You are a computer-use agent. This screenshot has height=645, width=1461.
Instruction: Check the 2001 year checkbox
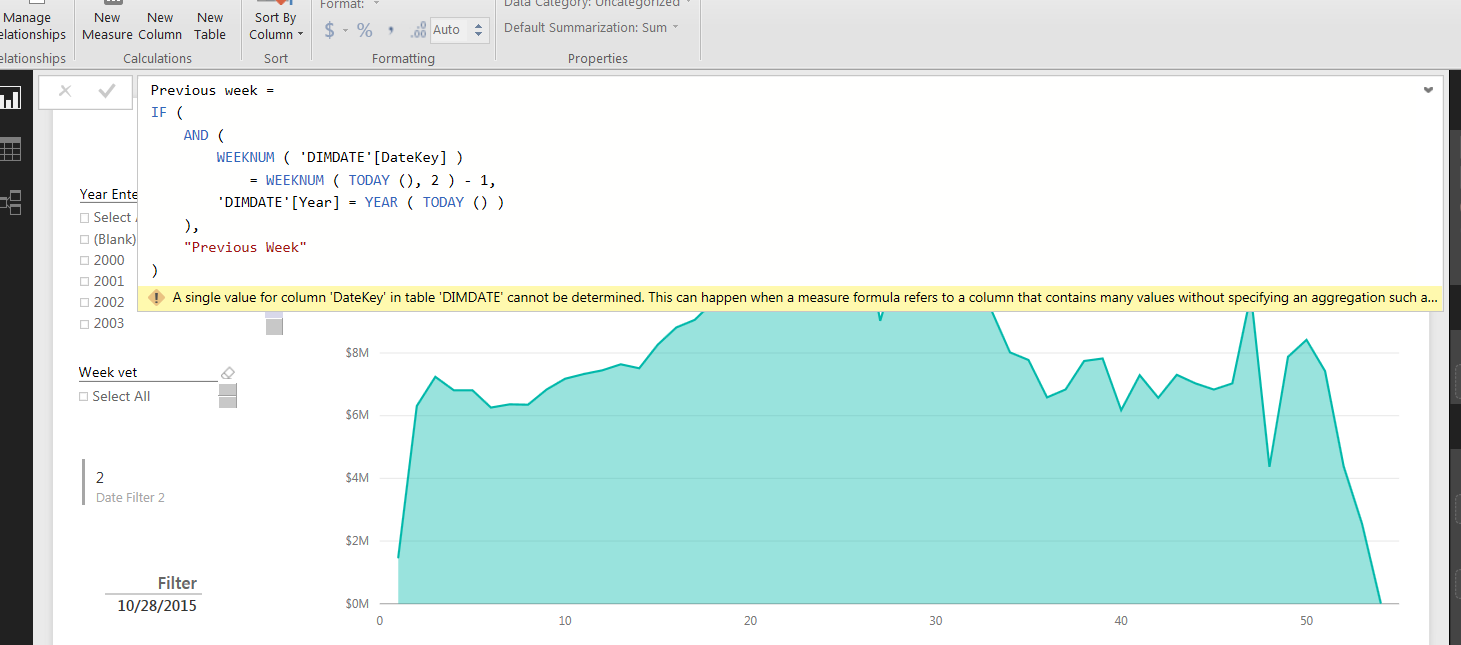point(85,281)
